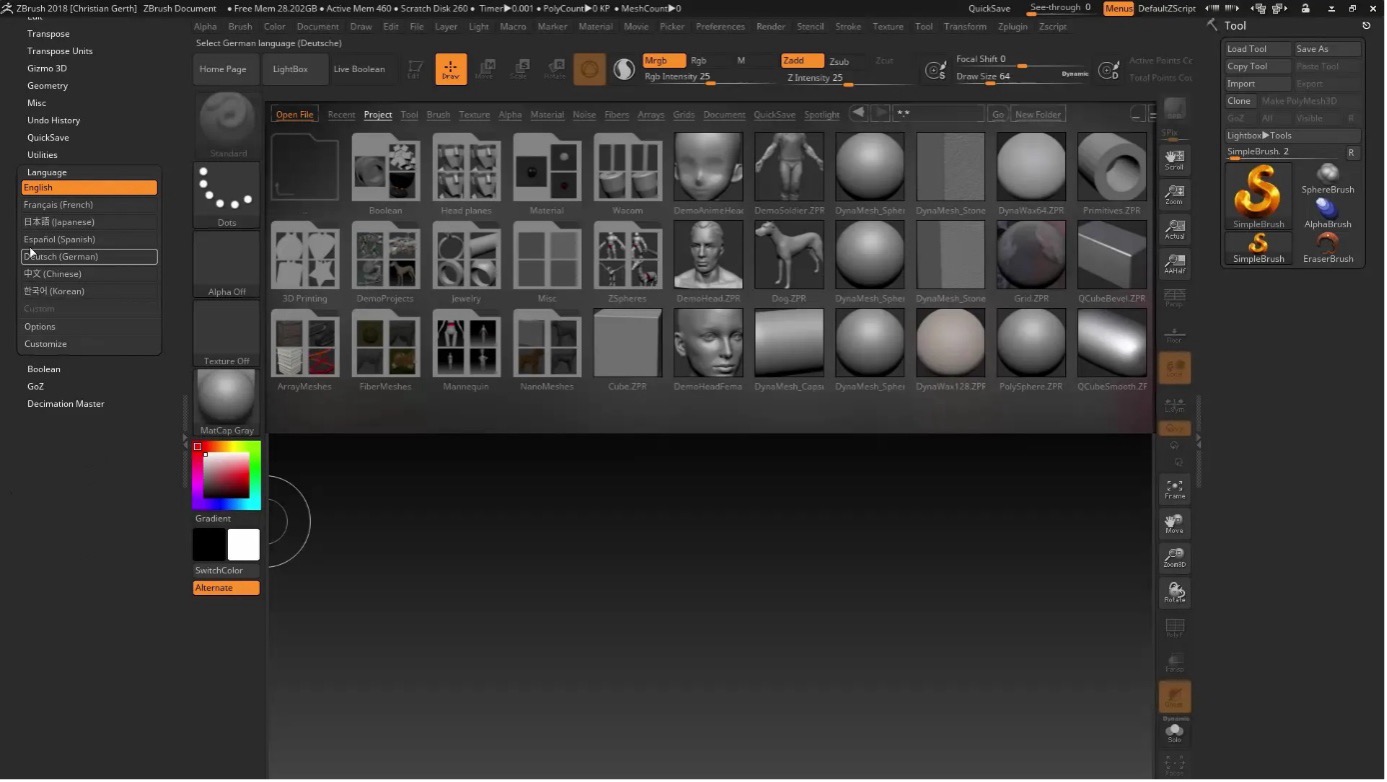Expand the Decimation Master section
Viewport: 1387px width, 782px height.
[x=66, y=404]
